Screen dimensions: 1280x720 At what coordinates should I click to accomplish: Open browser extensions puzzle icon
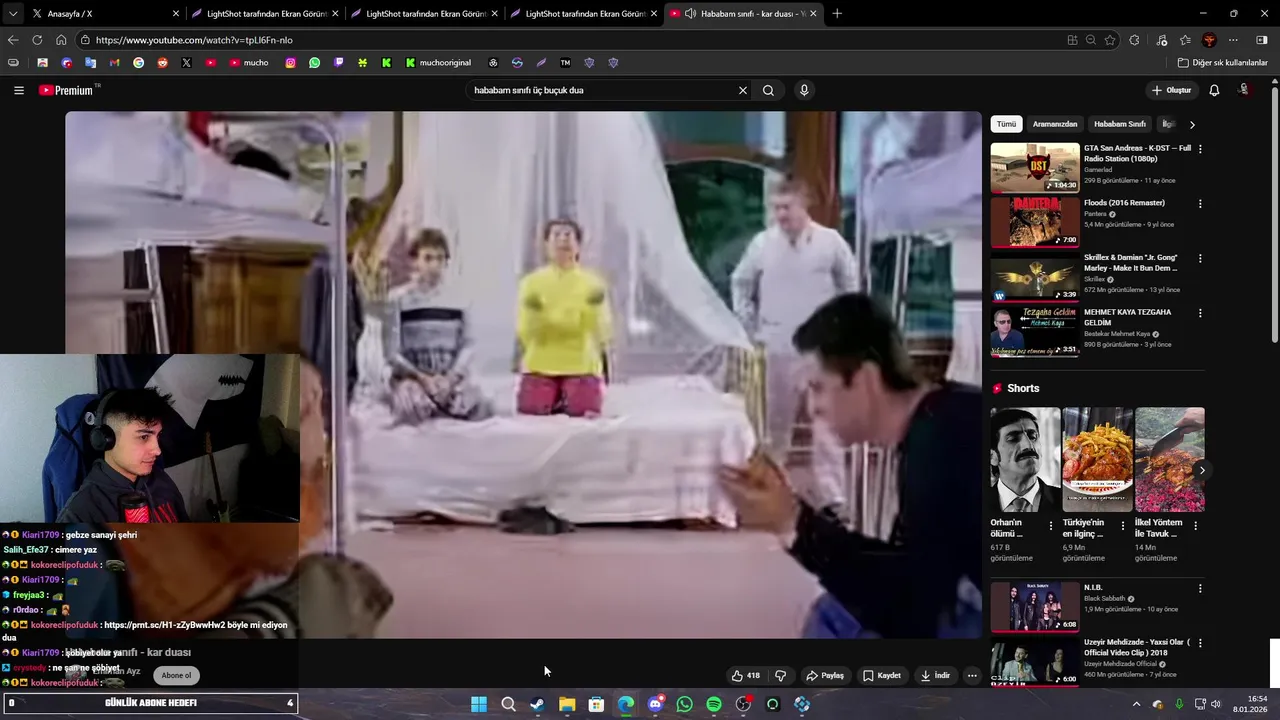click(1134, 40)
